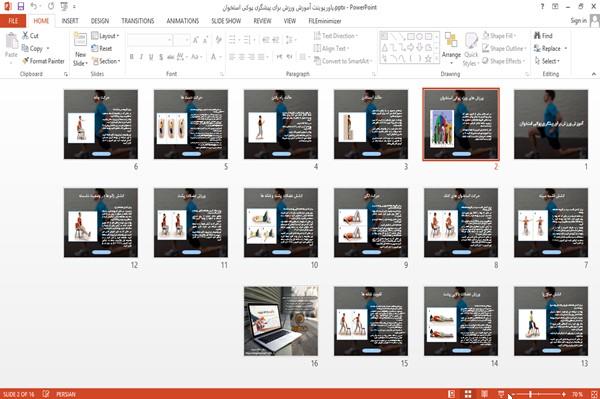
Task: Open the Select dropdown in Editing
Action: [547, 61]
